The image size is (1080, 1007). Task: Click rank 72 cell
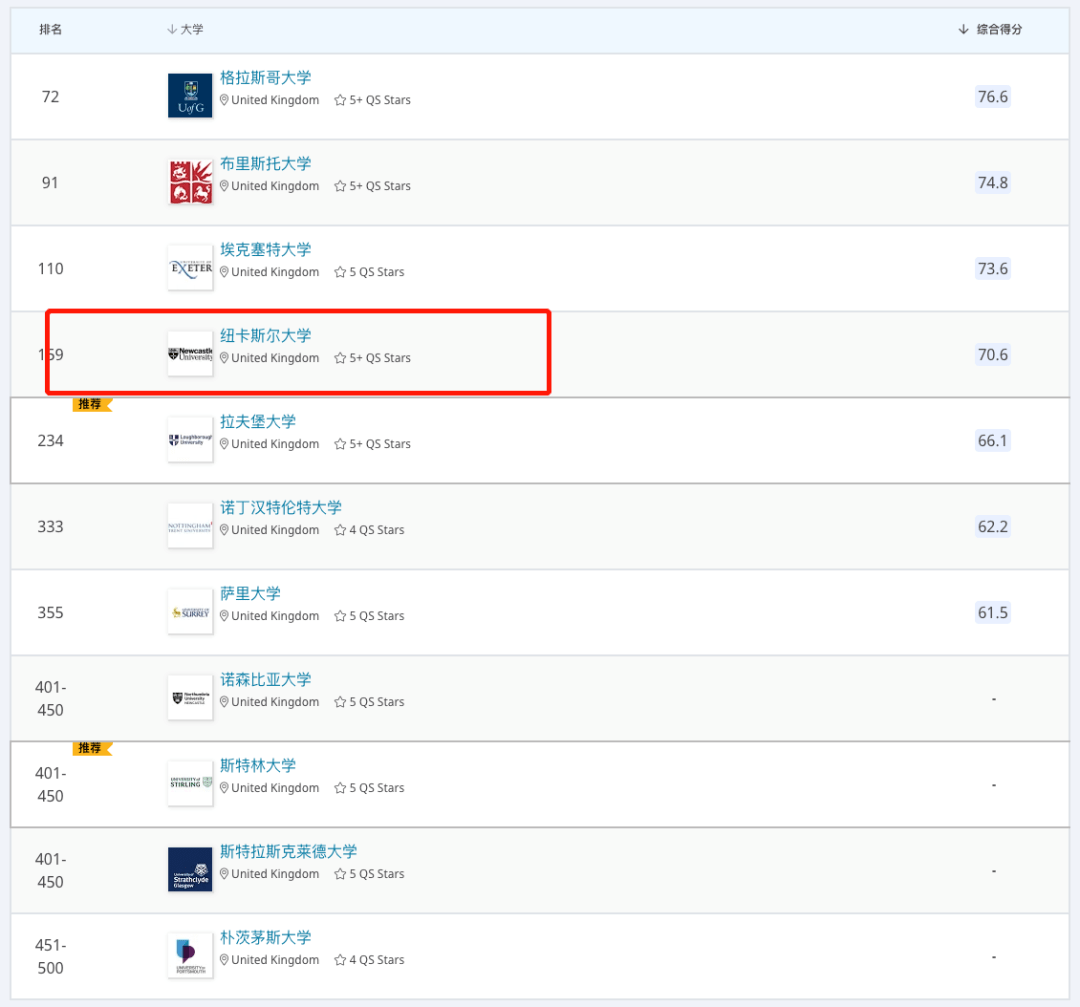(50, 96)
